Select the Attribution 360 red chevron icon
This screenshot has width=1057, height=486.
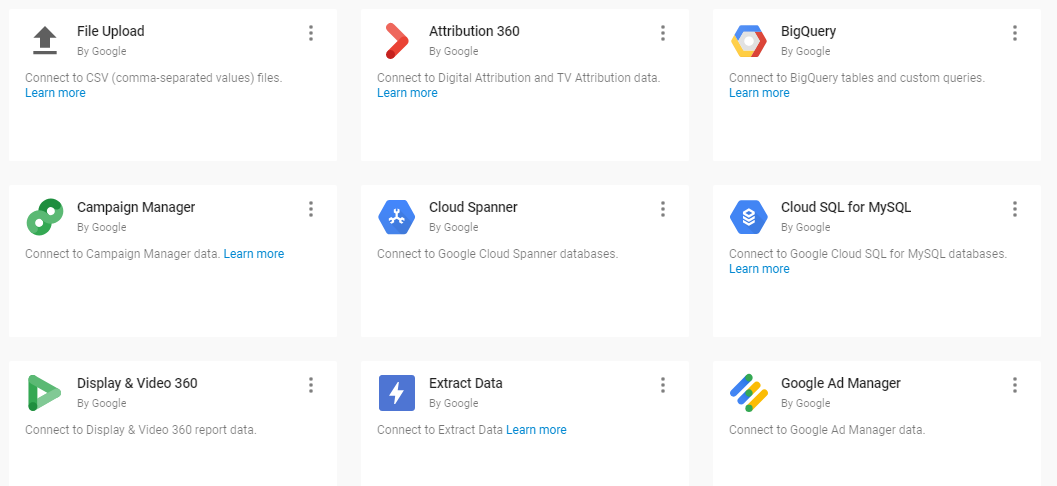396,40
